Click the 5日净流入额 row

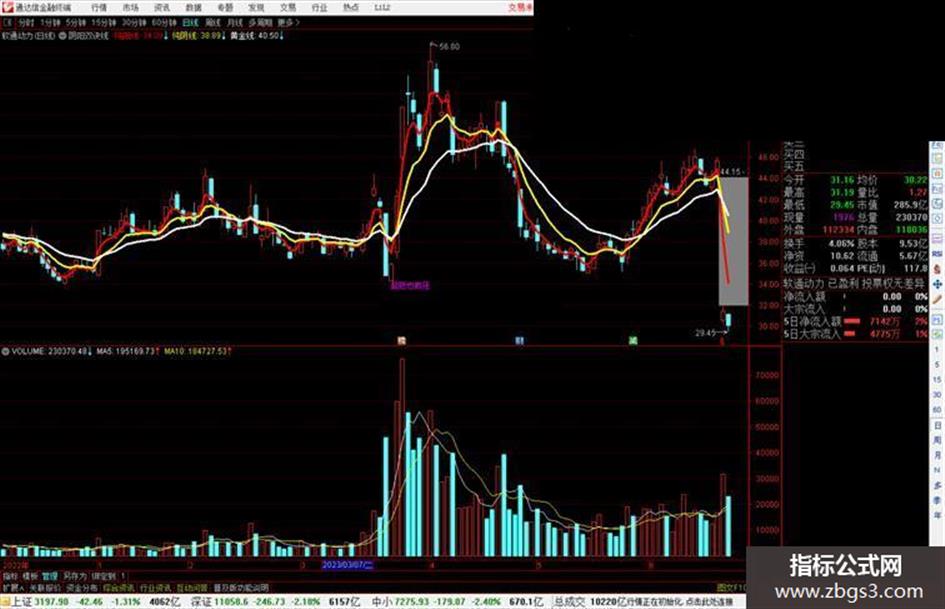[x=855, y=322]
